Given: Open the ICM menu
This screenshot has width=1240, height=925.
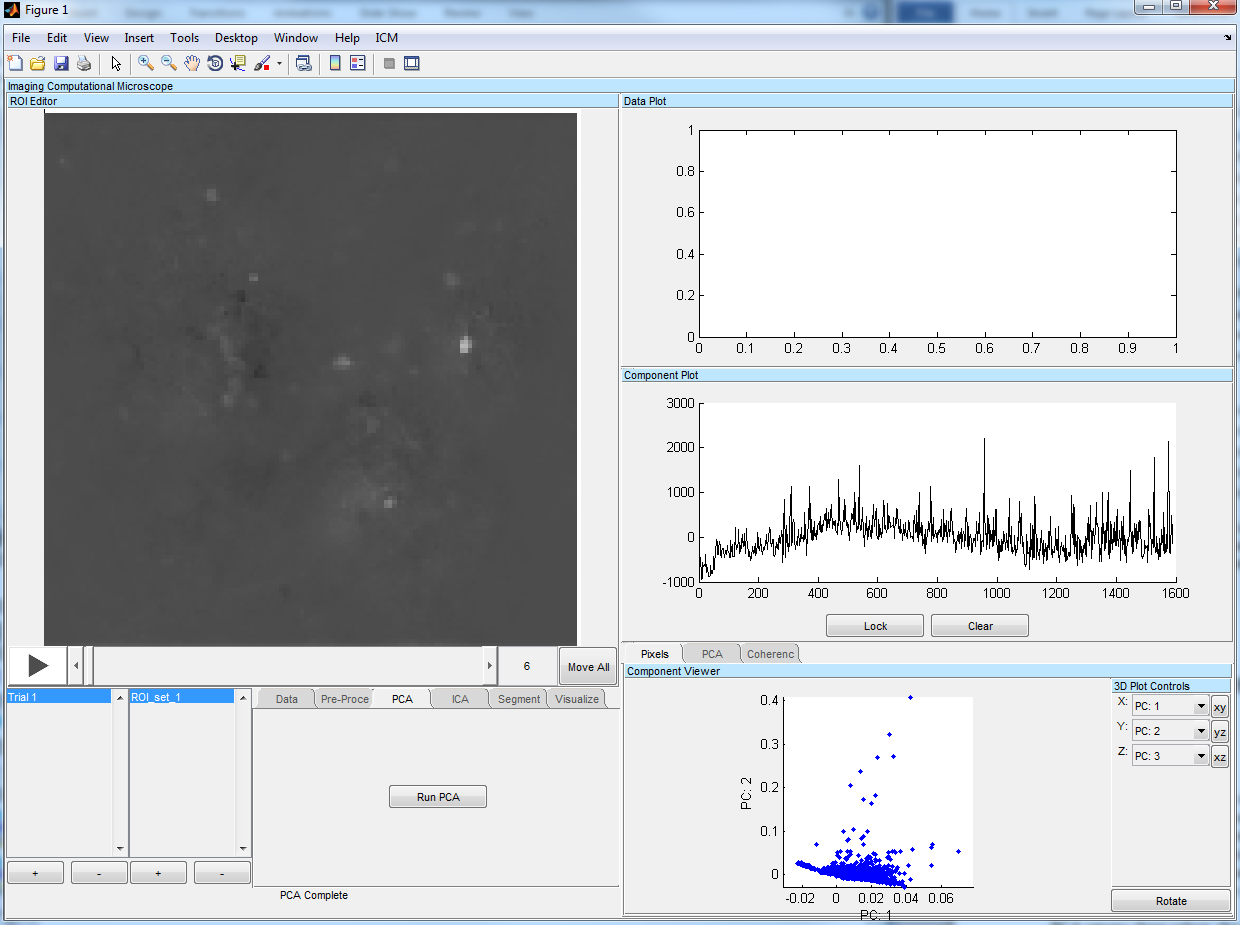Looking at the screenshot, I should (x=386, y=38).
